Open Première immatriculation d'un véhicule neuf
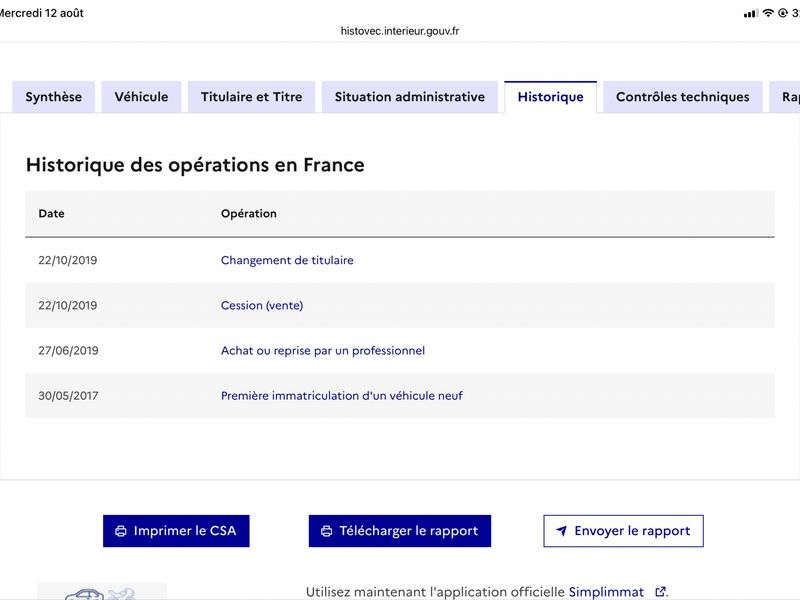800x600 pixels. 342,396
